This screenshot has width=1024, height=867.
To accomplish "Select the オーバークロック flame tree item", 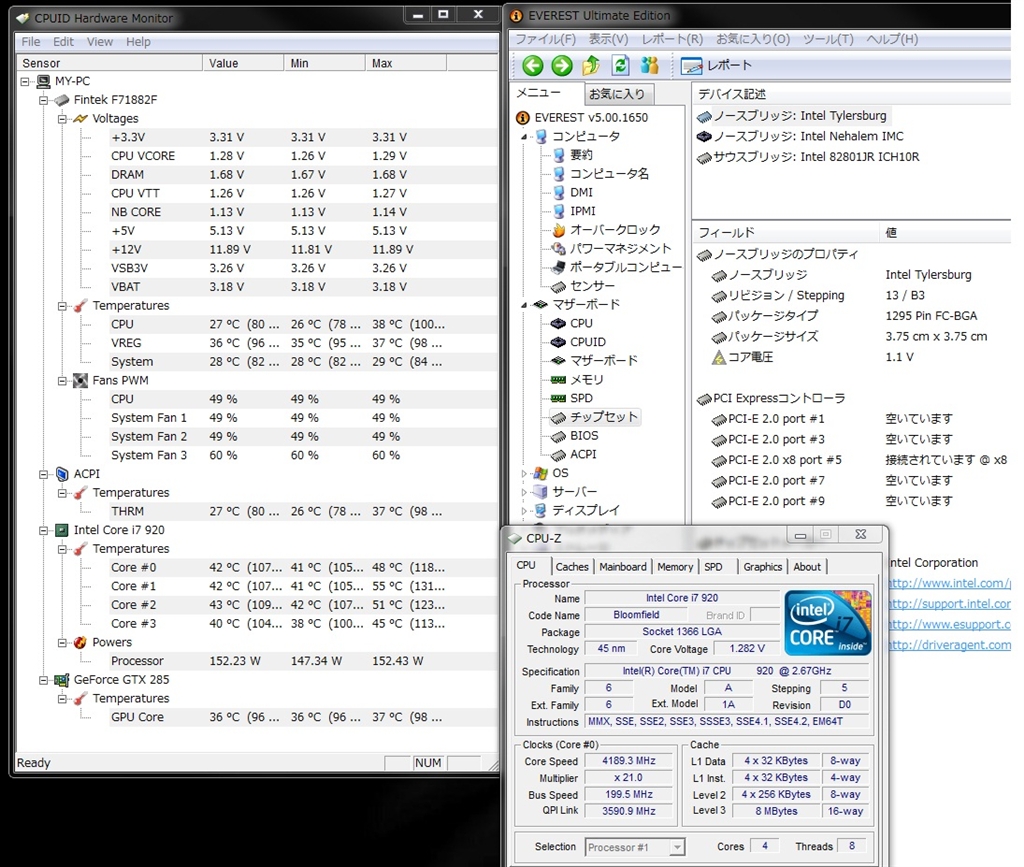I will pos(614,230).
